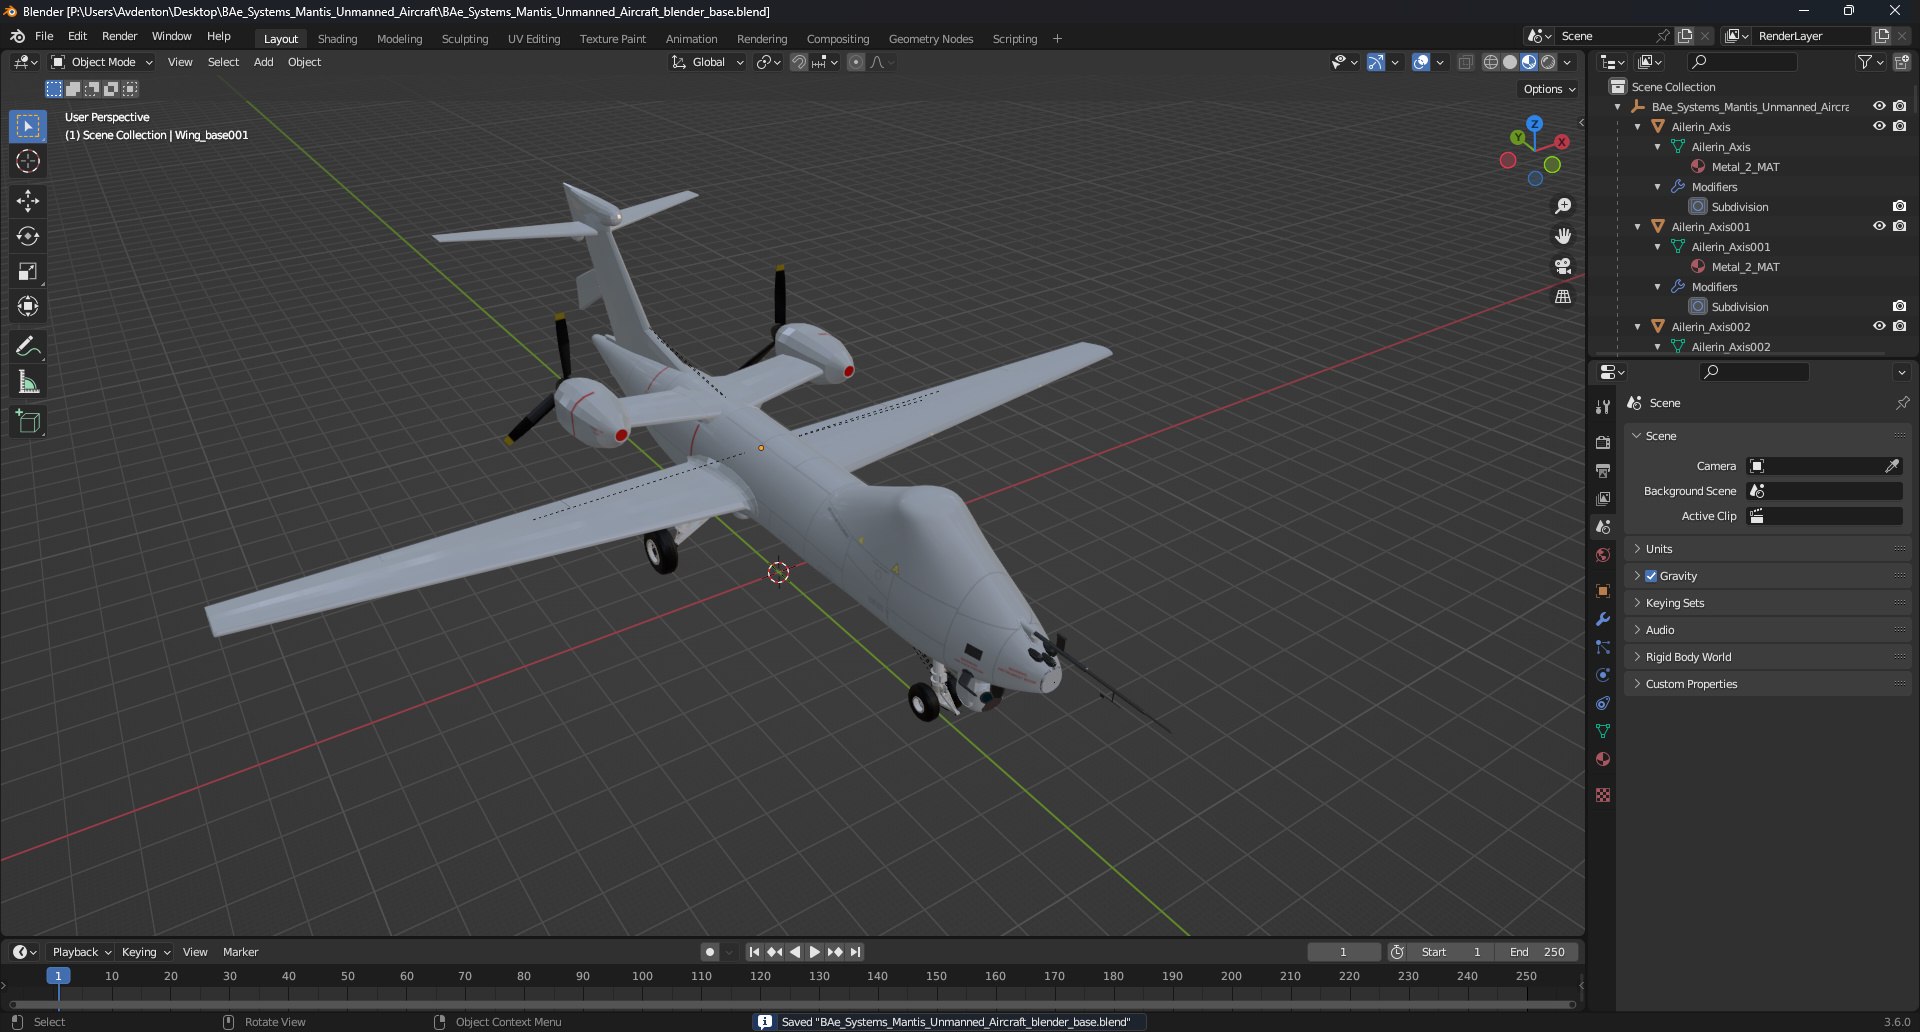Toggle camera view icon in viewport
This screenshot has height=1032, width=1920.
click(1563, 266)
